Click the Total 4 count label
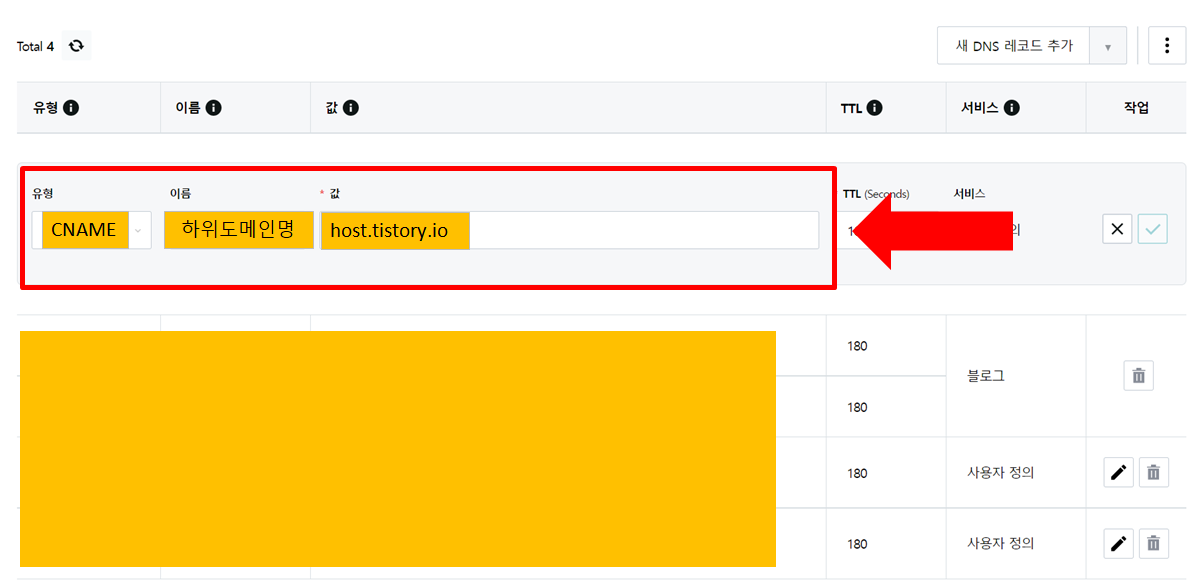Image resolution: width=1200 pixels, height=587 pixels. (x=35, y=47)
